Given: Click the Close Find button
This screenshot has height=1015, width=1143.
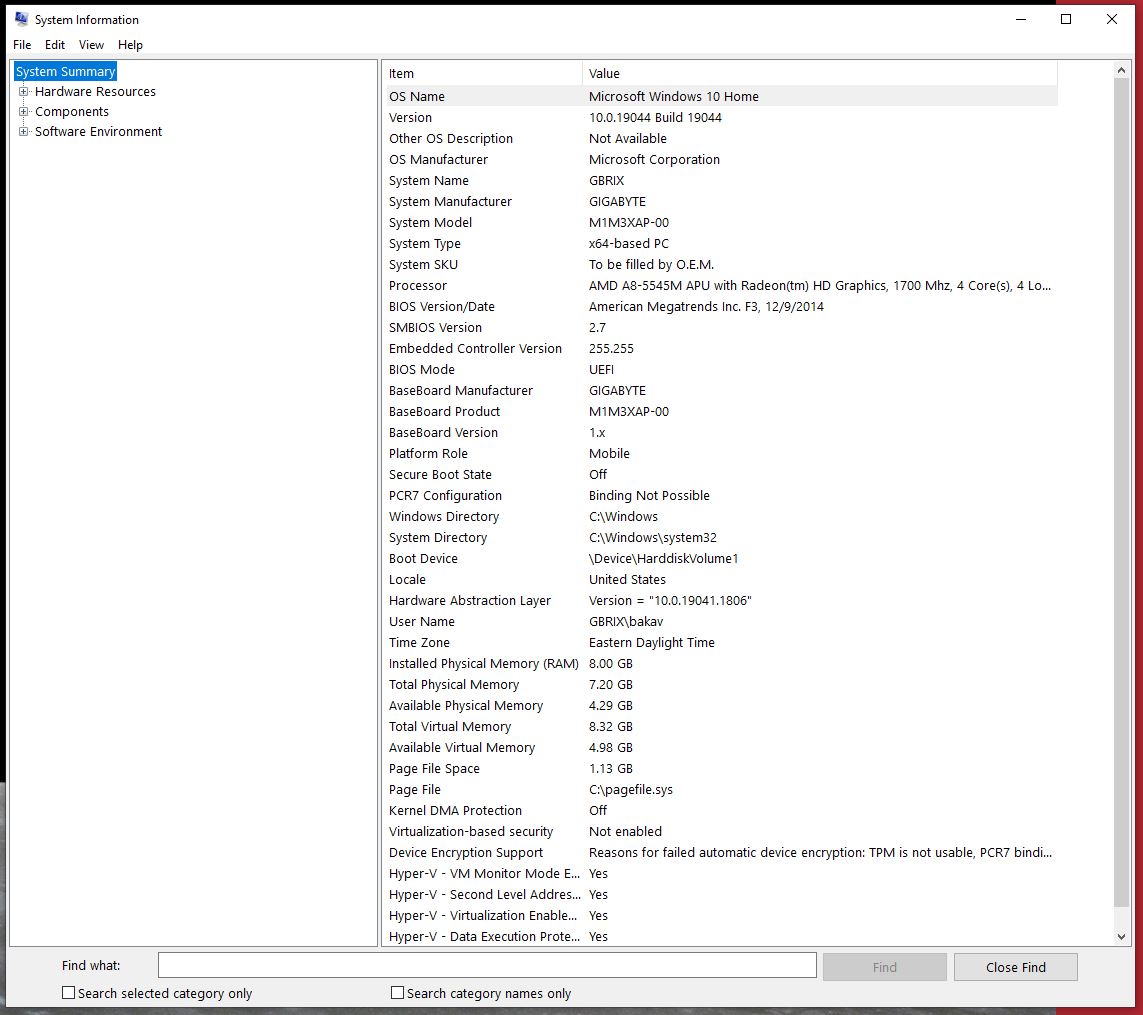Looking at the screenshot, I should pyautogui.click(x=1015, y=967).
